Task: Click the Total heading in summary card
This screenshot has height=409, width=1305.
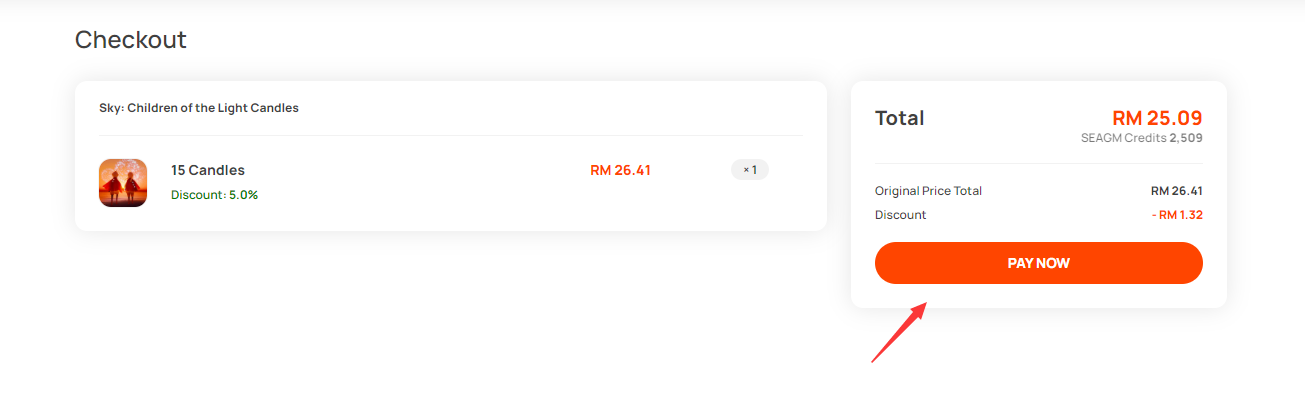Action: [x=900, y=118]
